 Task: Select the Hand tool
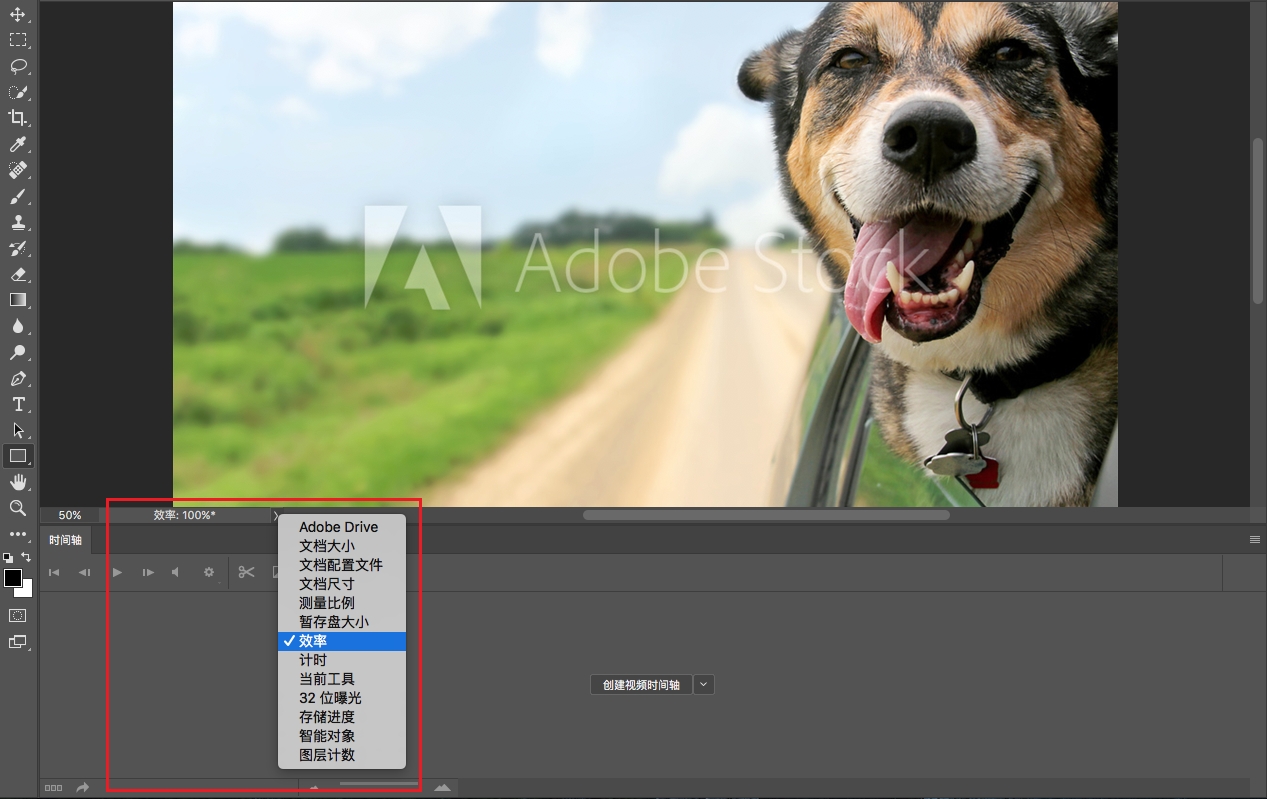pos(18,482)
